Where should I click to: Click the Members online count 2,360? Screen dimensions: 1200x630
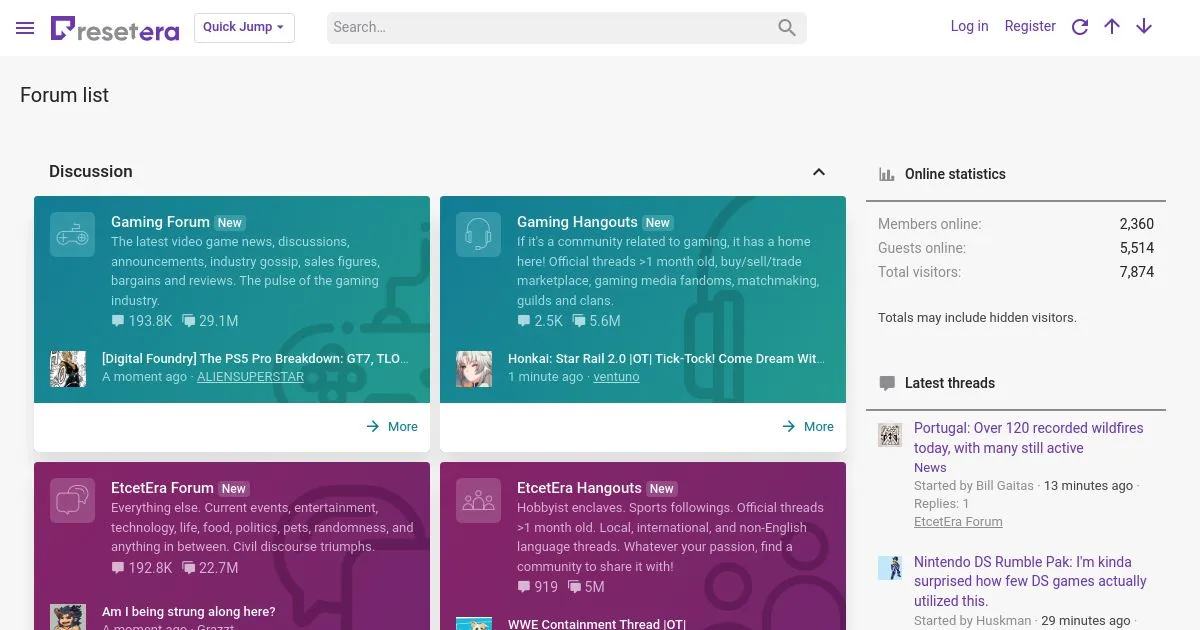(x=1137, y=224)
